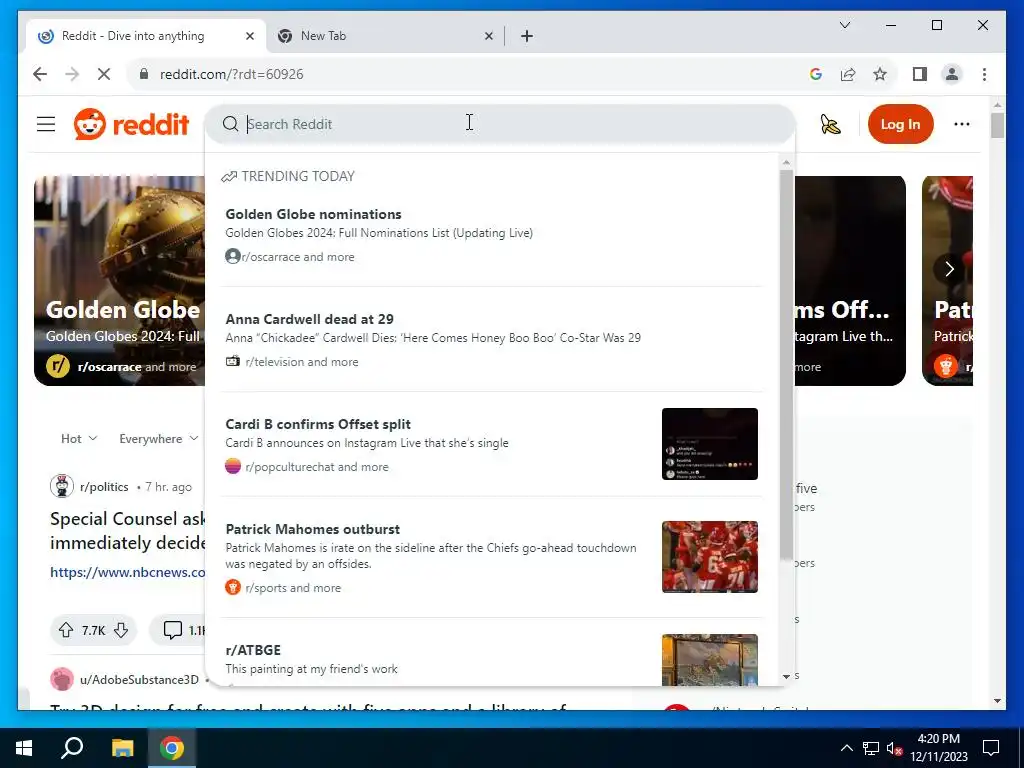
Task: Click the r/politics community avatar
Action: point(61,487)
